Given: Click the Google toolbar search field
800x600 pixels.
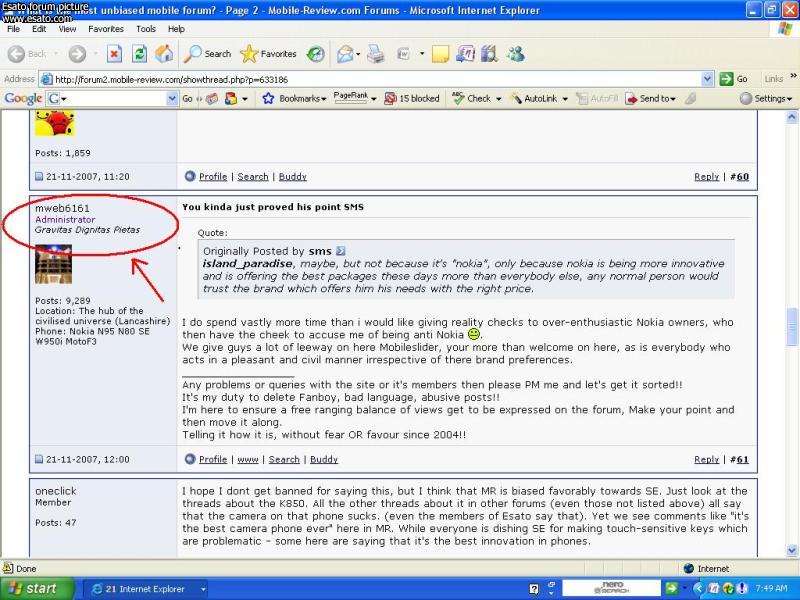Looking at the screenshot, I should 112,98.
